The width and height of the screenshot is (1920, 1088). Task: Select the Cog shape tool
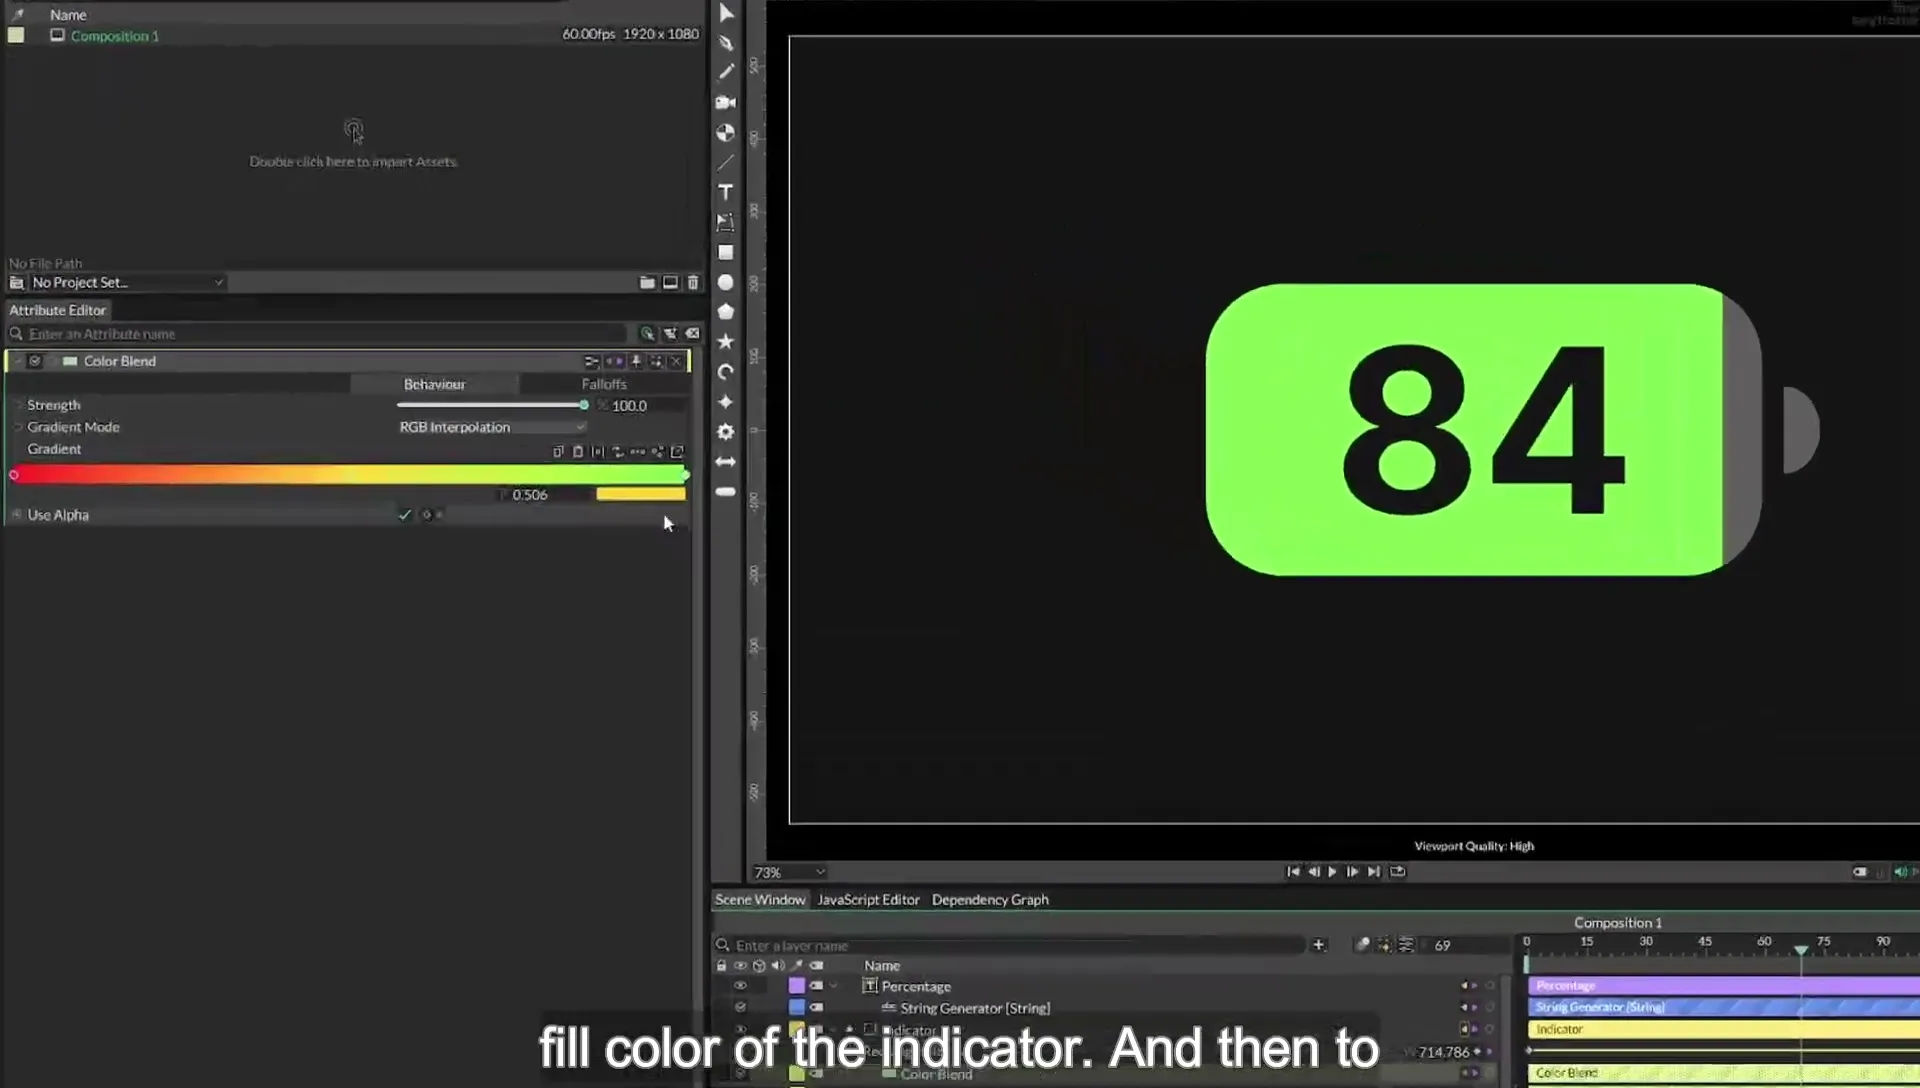726,432
